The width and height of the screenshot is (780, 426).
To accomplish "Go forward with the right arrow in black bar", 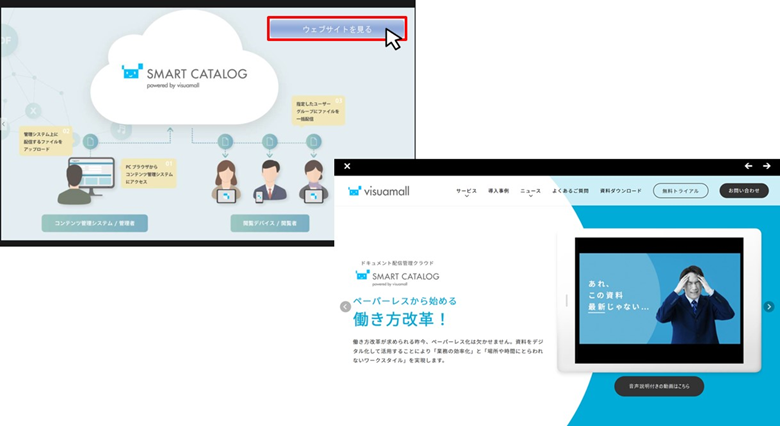I will (x=767, y=166).
